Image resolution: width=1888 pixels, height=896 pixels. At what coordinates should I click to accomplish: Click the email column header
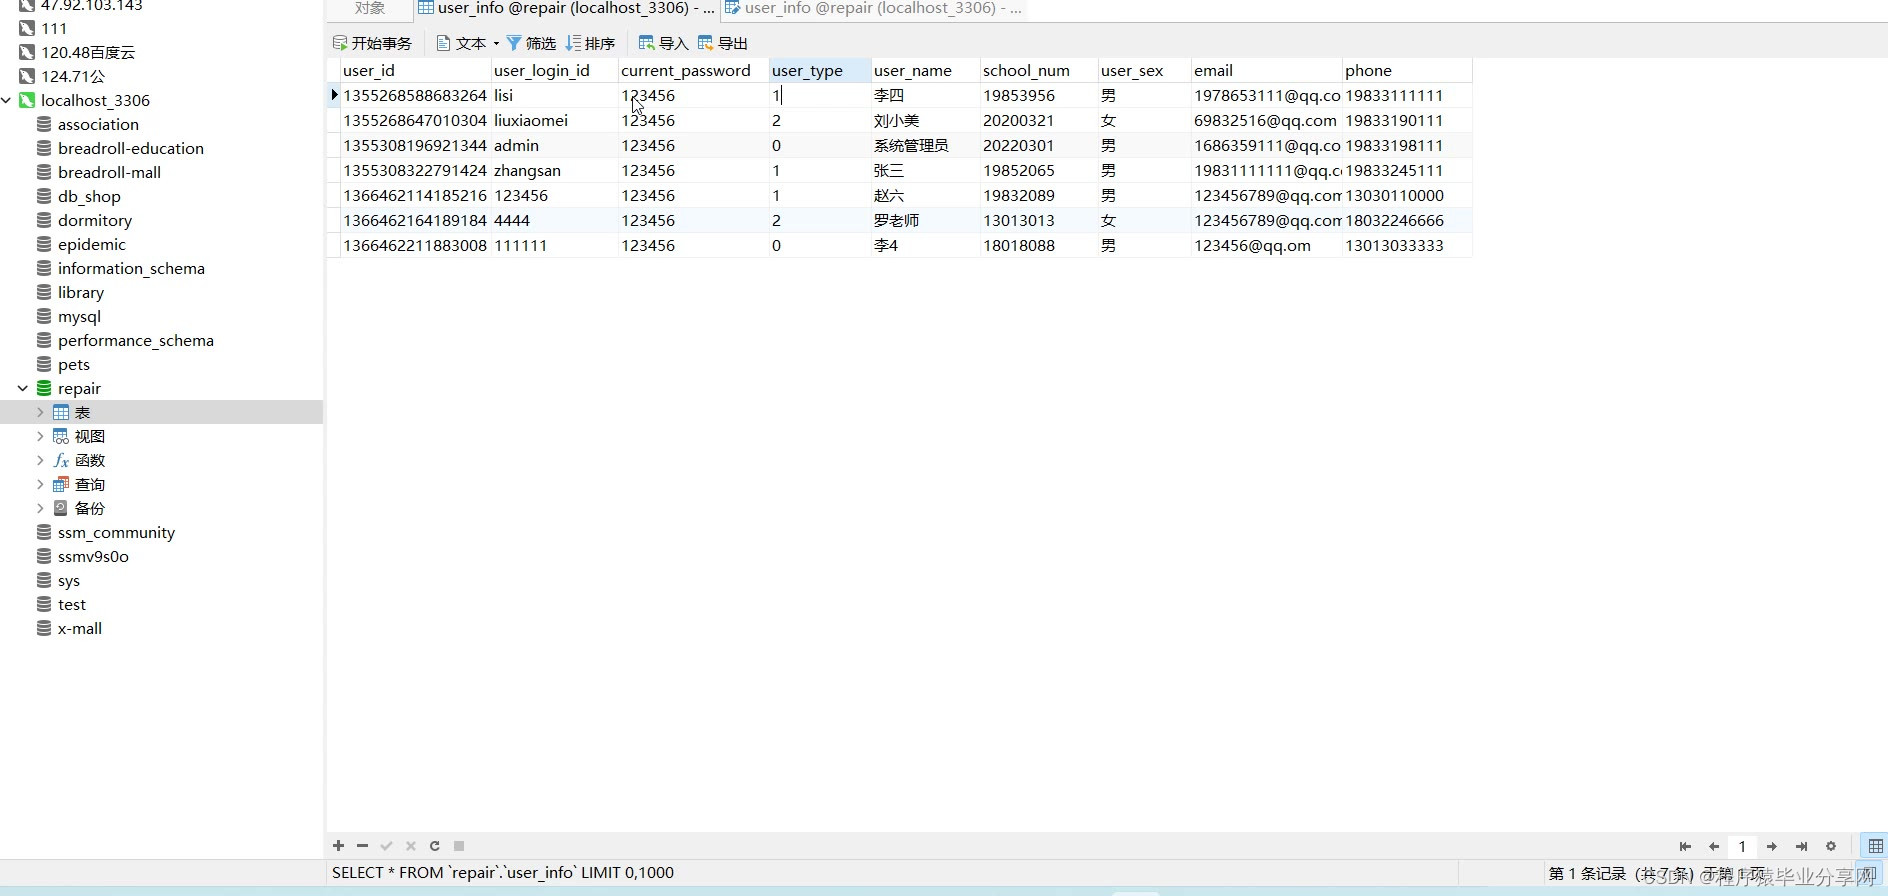[x=1266, y=70]
